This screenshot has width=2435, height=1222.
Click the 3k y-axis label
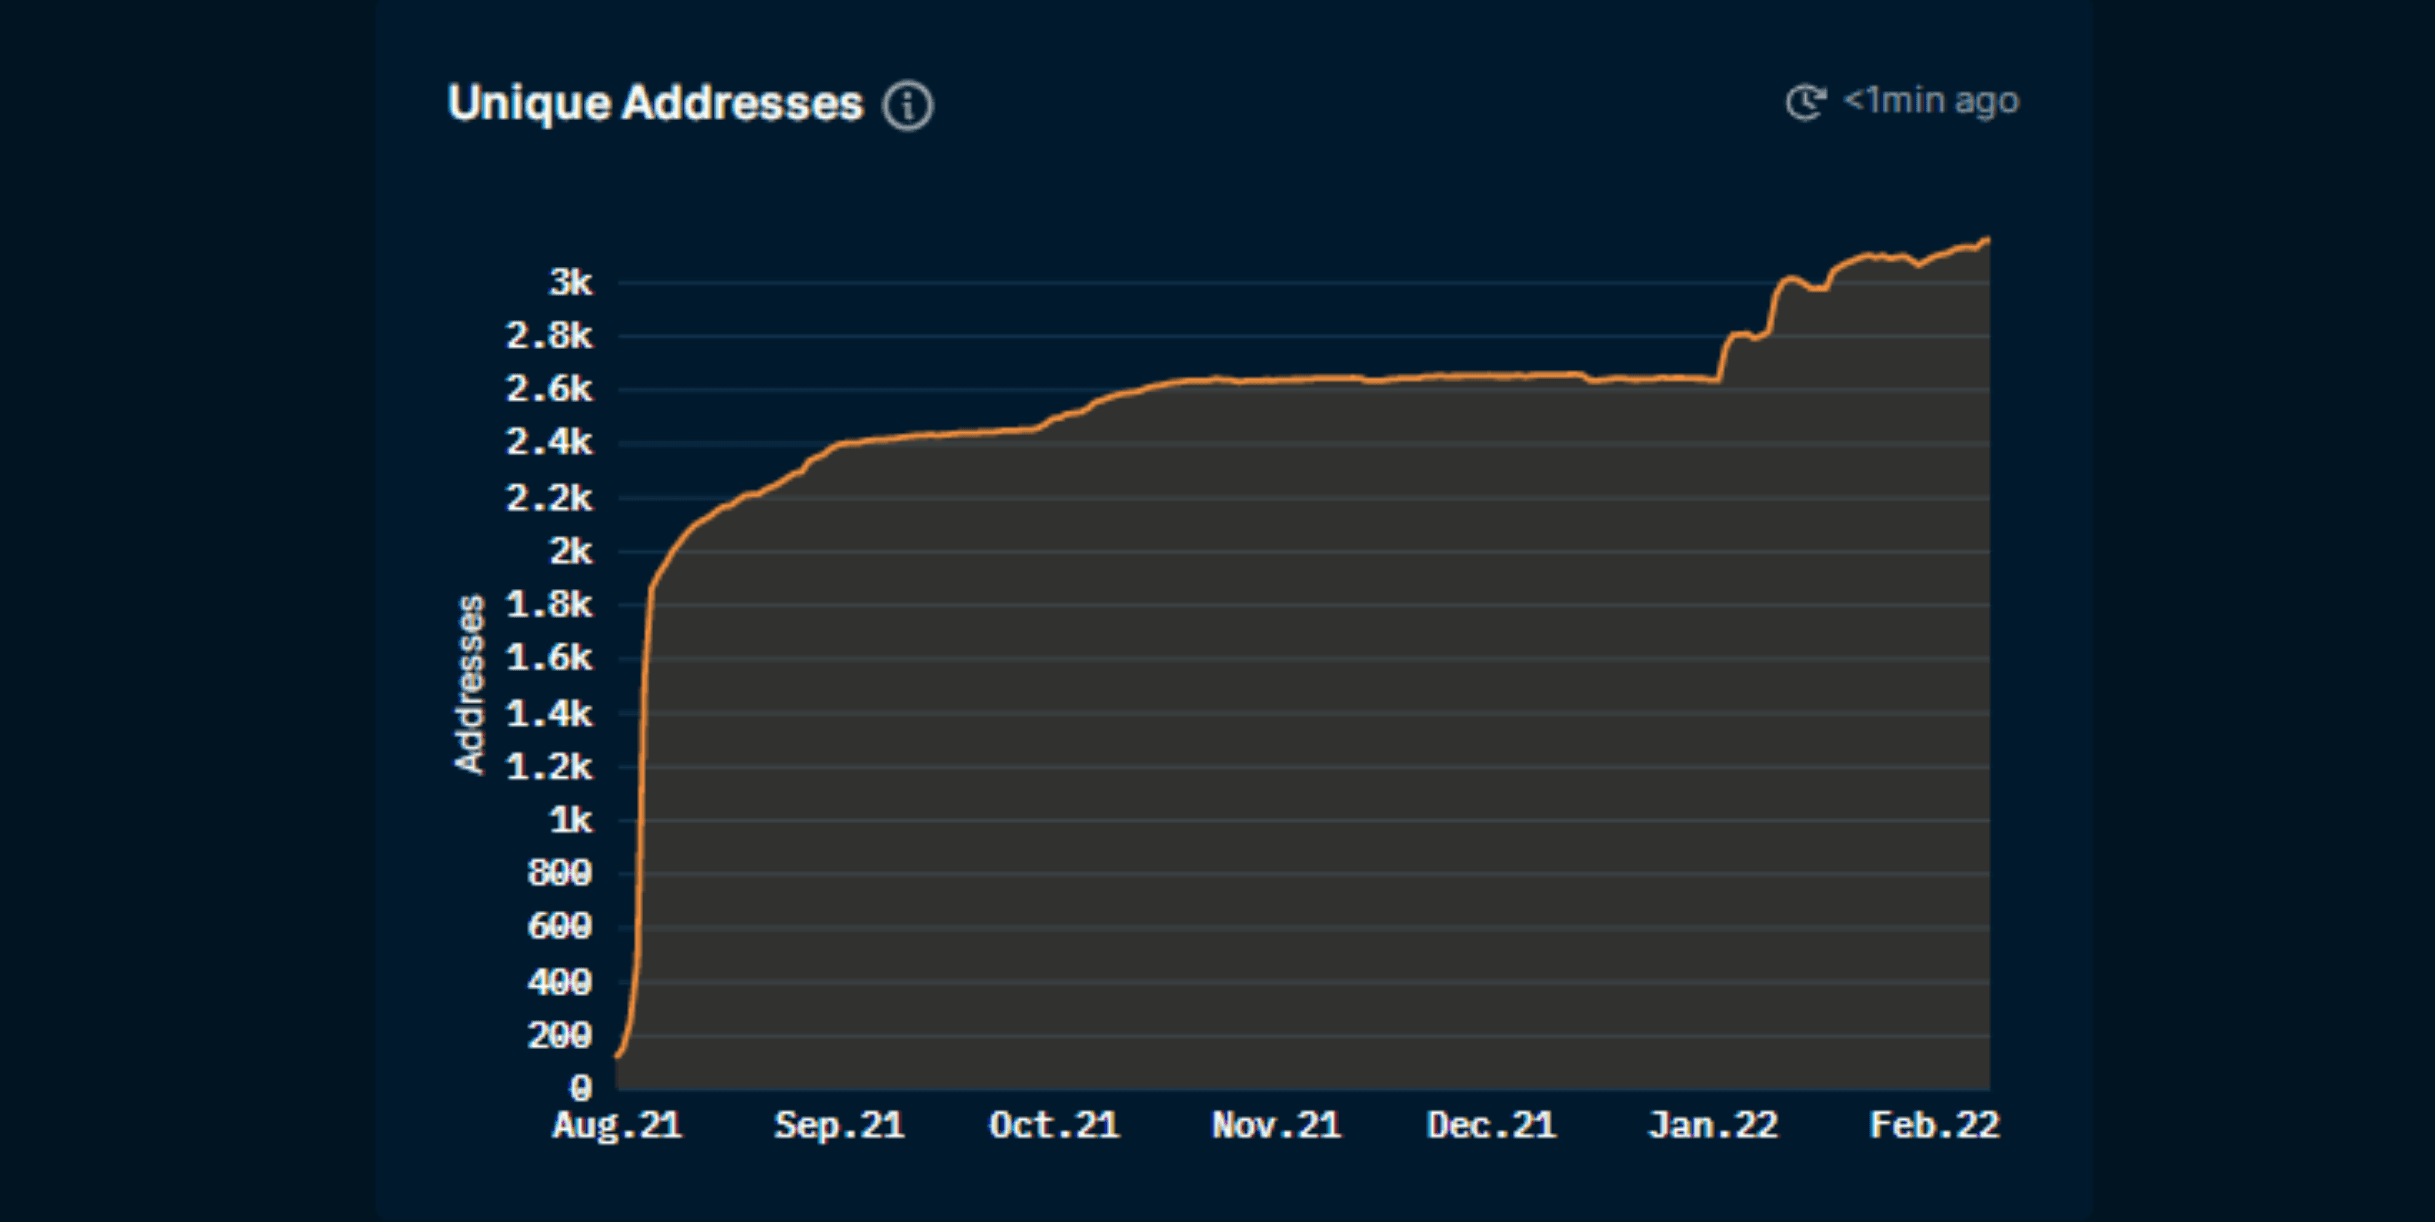(x=571, y=283)
